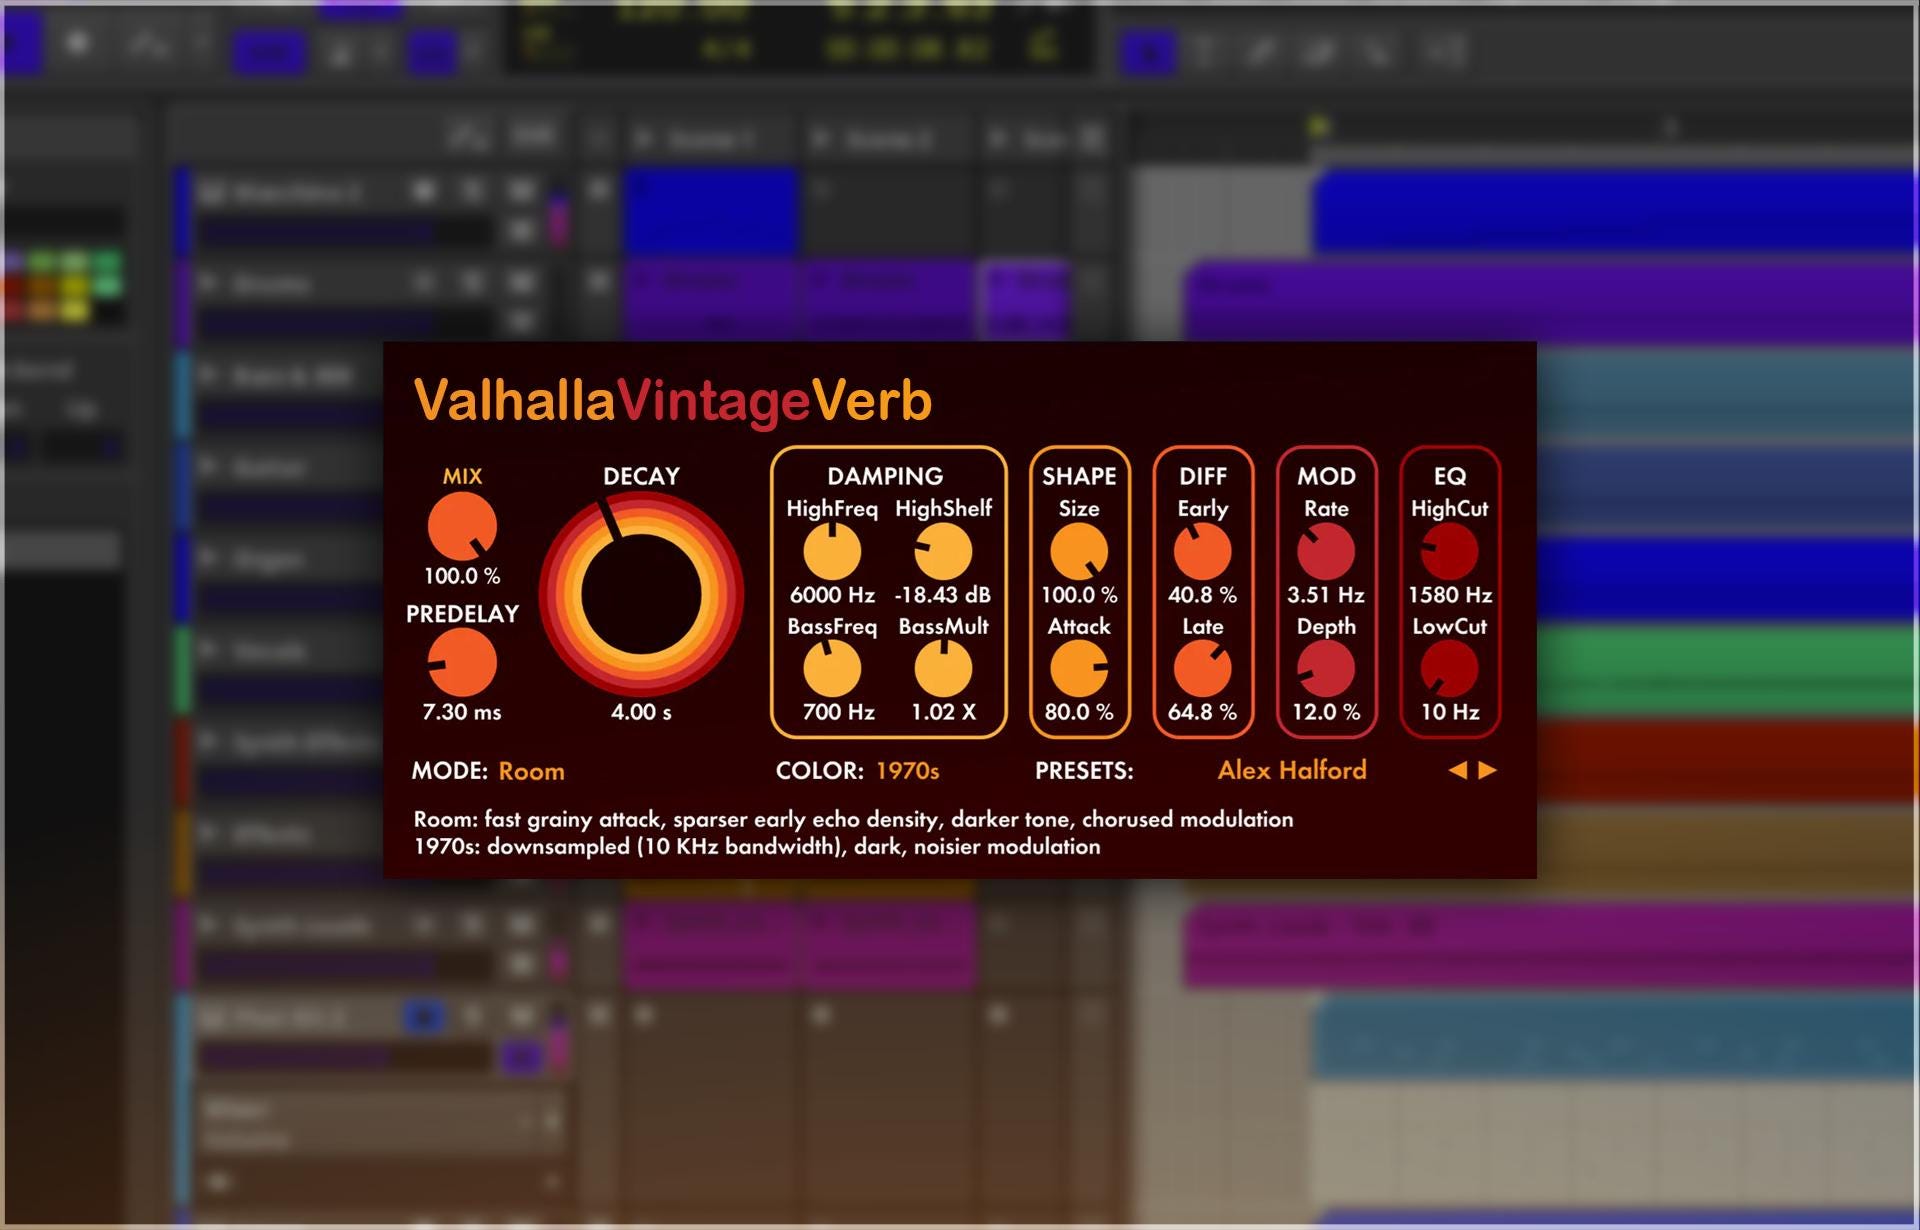Adjust the PREDELAY knob
1920x1230 pixels.
(462, 663)
